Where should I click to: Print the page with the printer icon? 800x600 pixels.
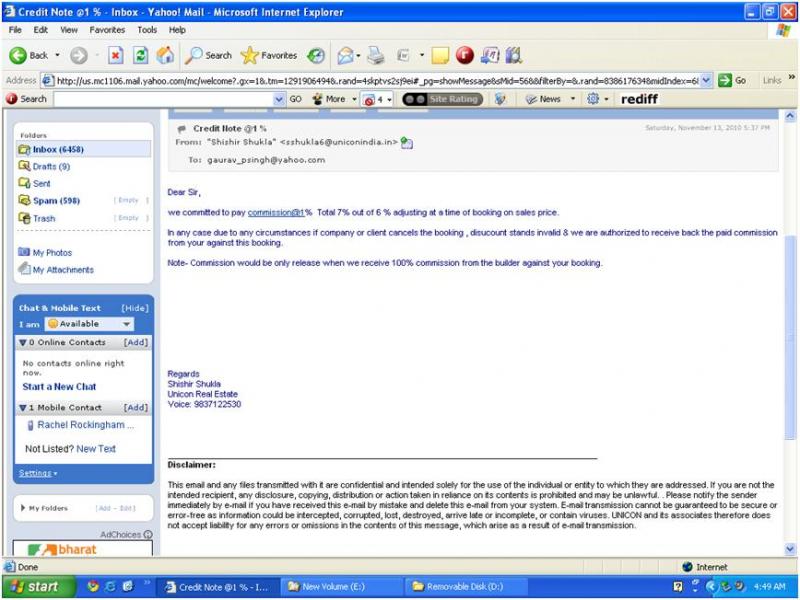pos(376,56)
